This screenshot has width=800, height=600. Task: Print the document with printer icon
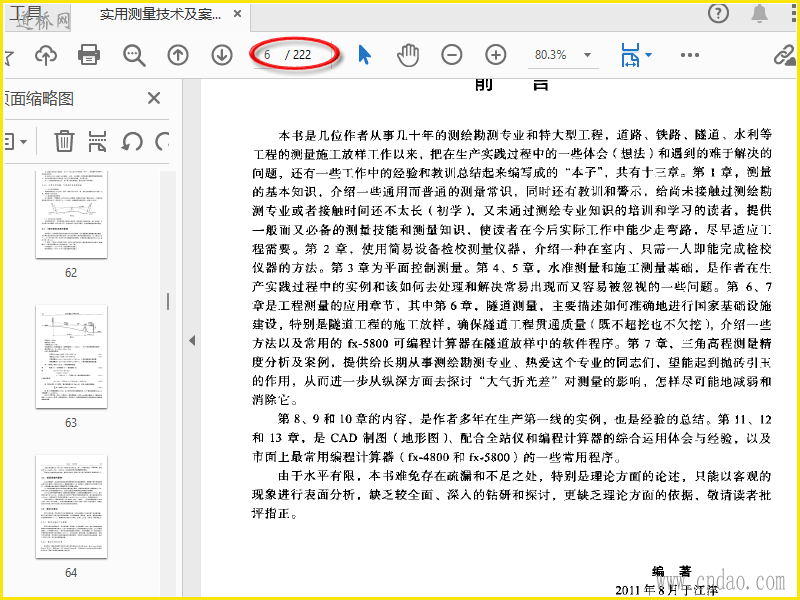click(x=89, y=55)
